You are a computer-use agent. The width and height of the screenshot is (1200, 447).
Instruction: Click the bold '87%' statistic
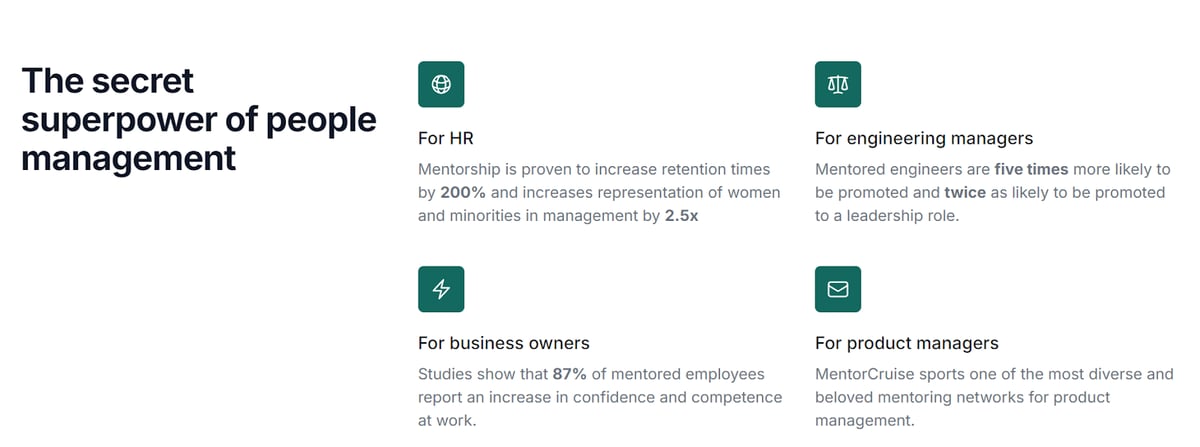click(x=570, y=374)
